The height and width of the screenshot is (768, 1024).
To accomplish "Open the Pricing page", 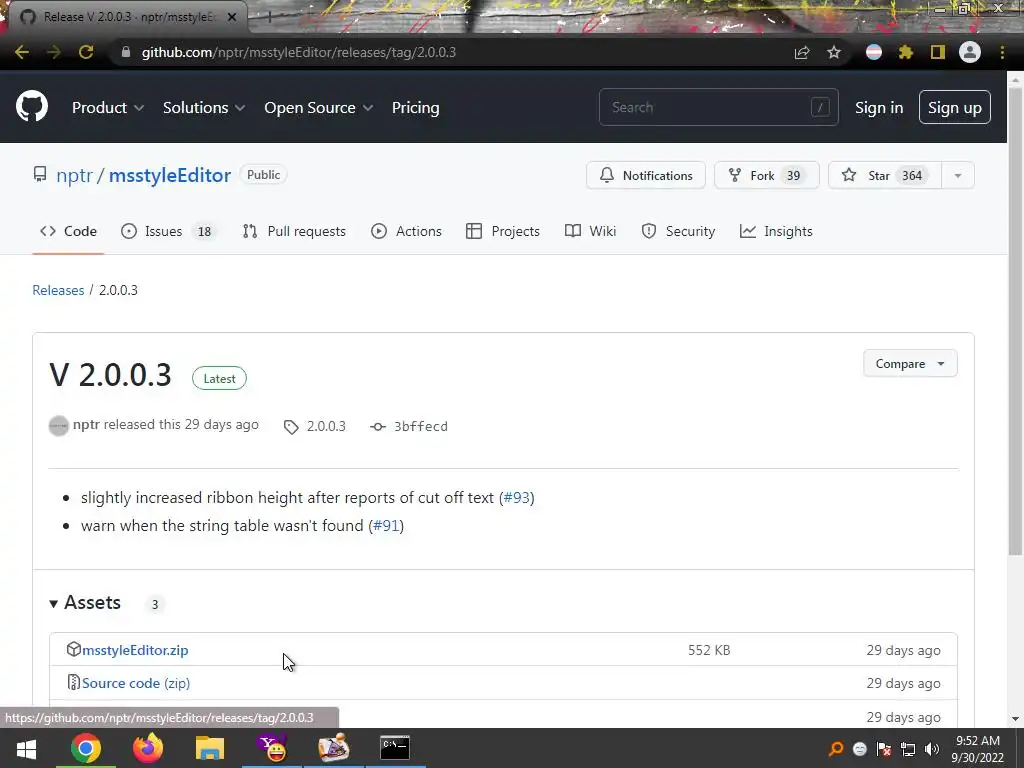I will point(415,108).
